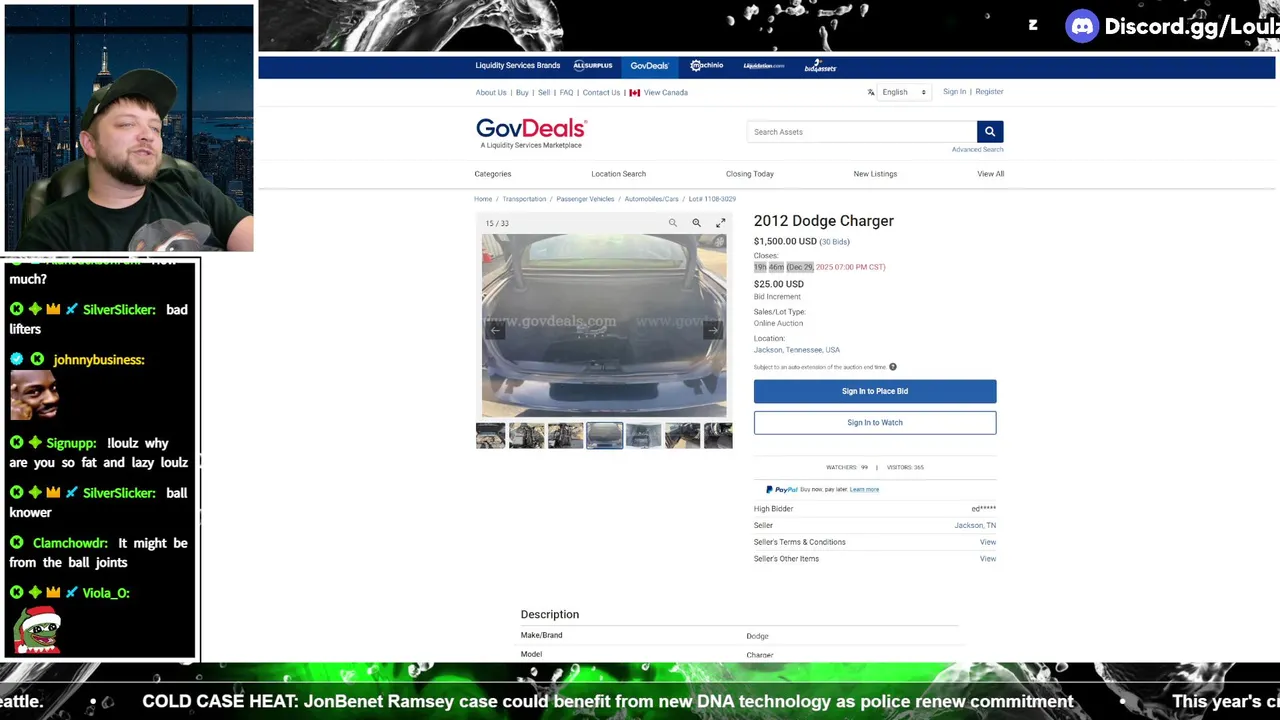Click the Discord logo in the overlay
The width and height of the screenshot is (1280, 720).
pos(1082,27)
